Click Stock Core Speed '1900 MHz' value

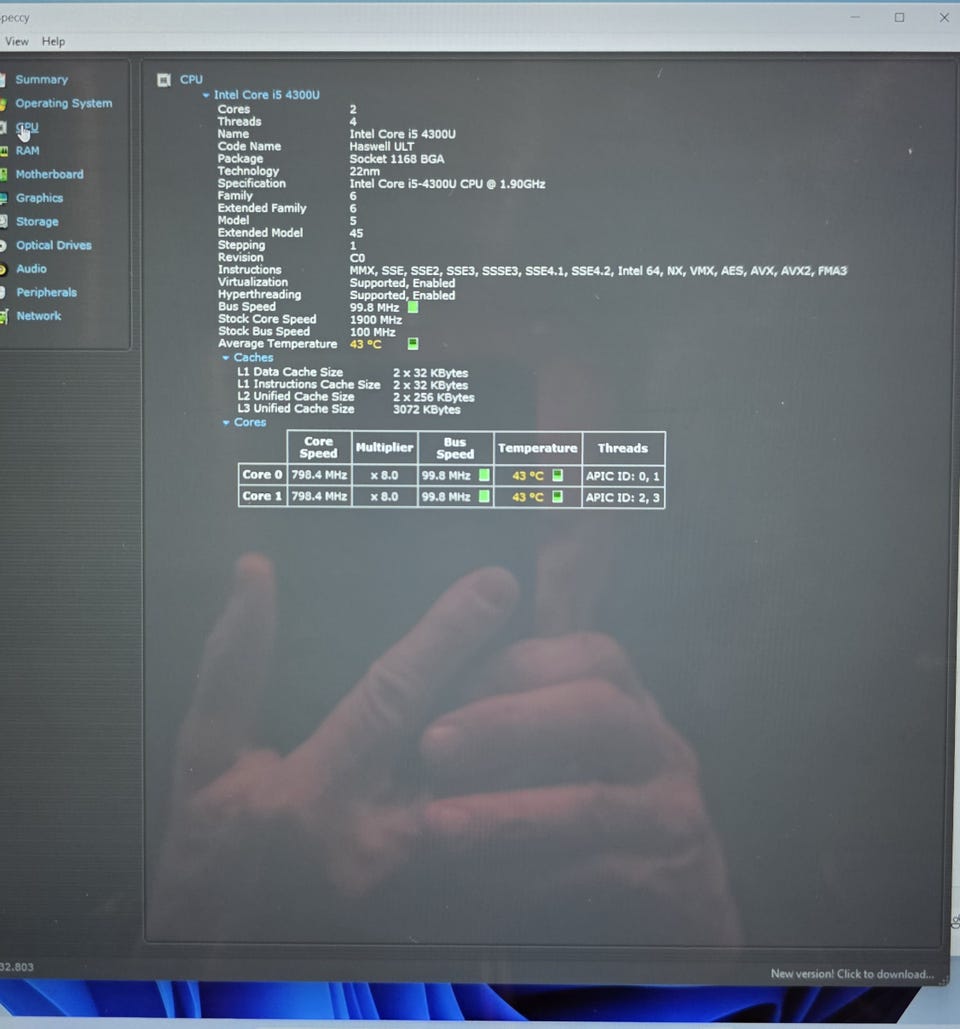pos(375,320)
